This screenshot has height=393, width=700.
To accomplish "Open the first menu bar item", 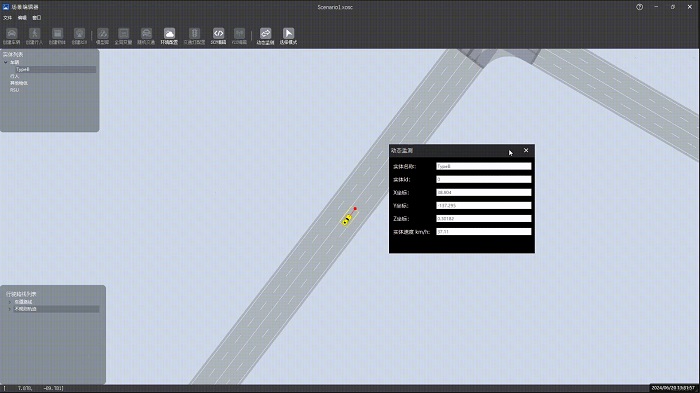I will tap(8, 18).
